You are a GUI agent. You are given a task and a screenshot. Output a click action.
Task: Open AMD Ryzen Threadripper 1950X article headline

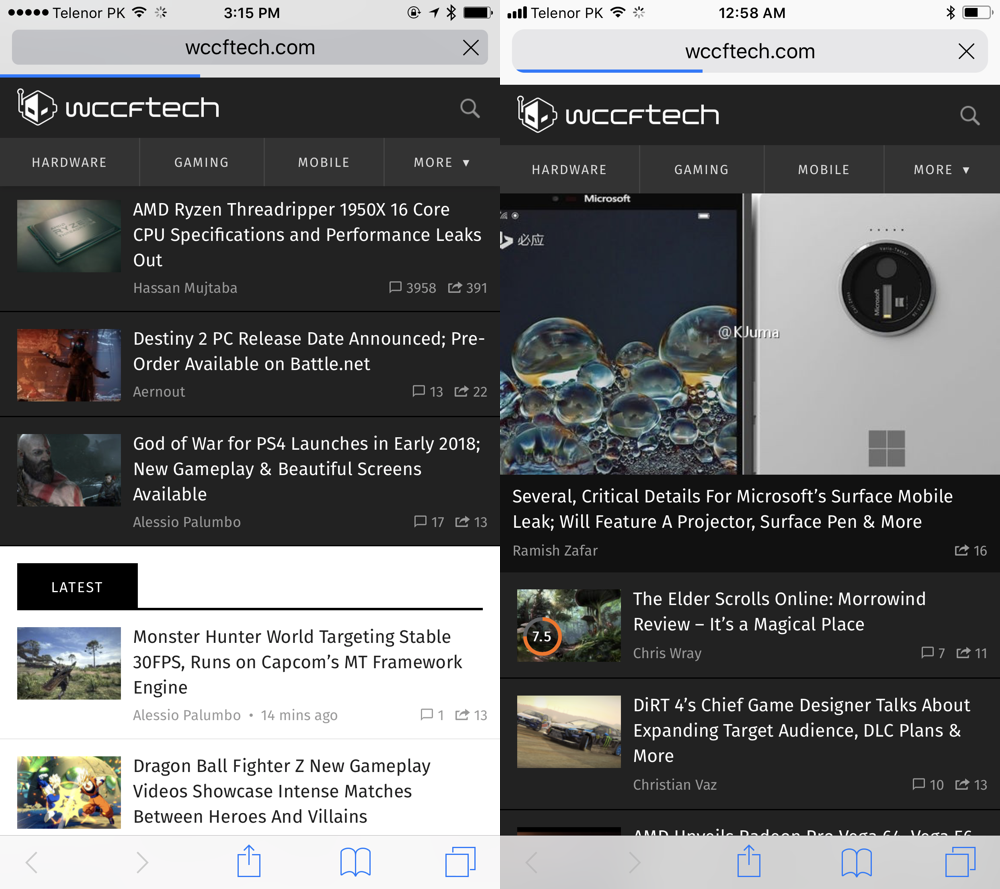(x=307, y=235)
